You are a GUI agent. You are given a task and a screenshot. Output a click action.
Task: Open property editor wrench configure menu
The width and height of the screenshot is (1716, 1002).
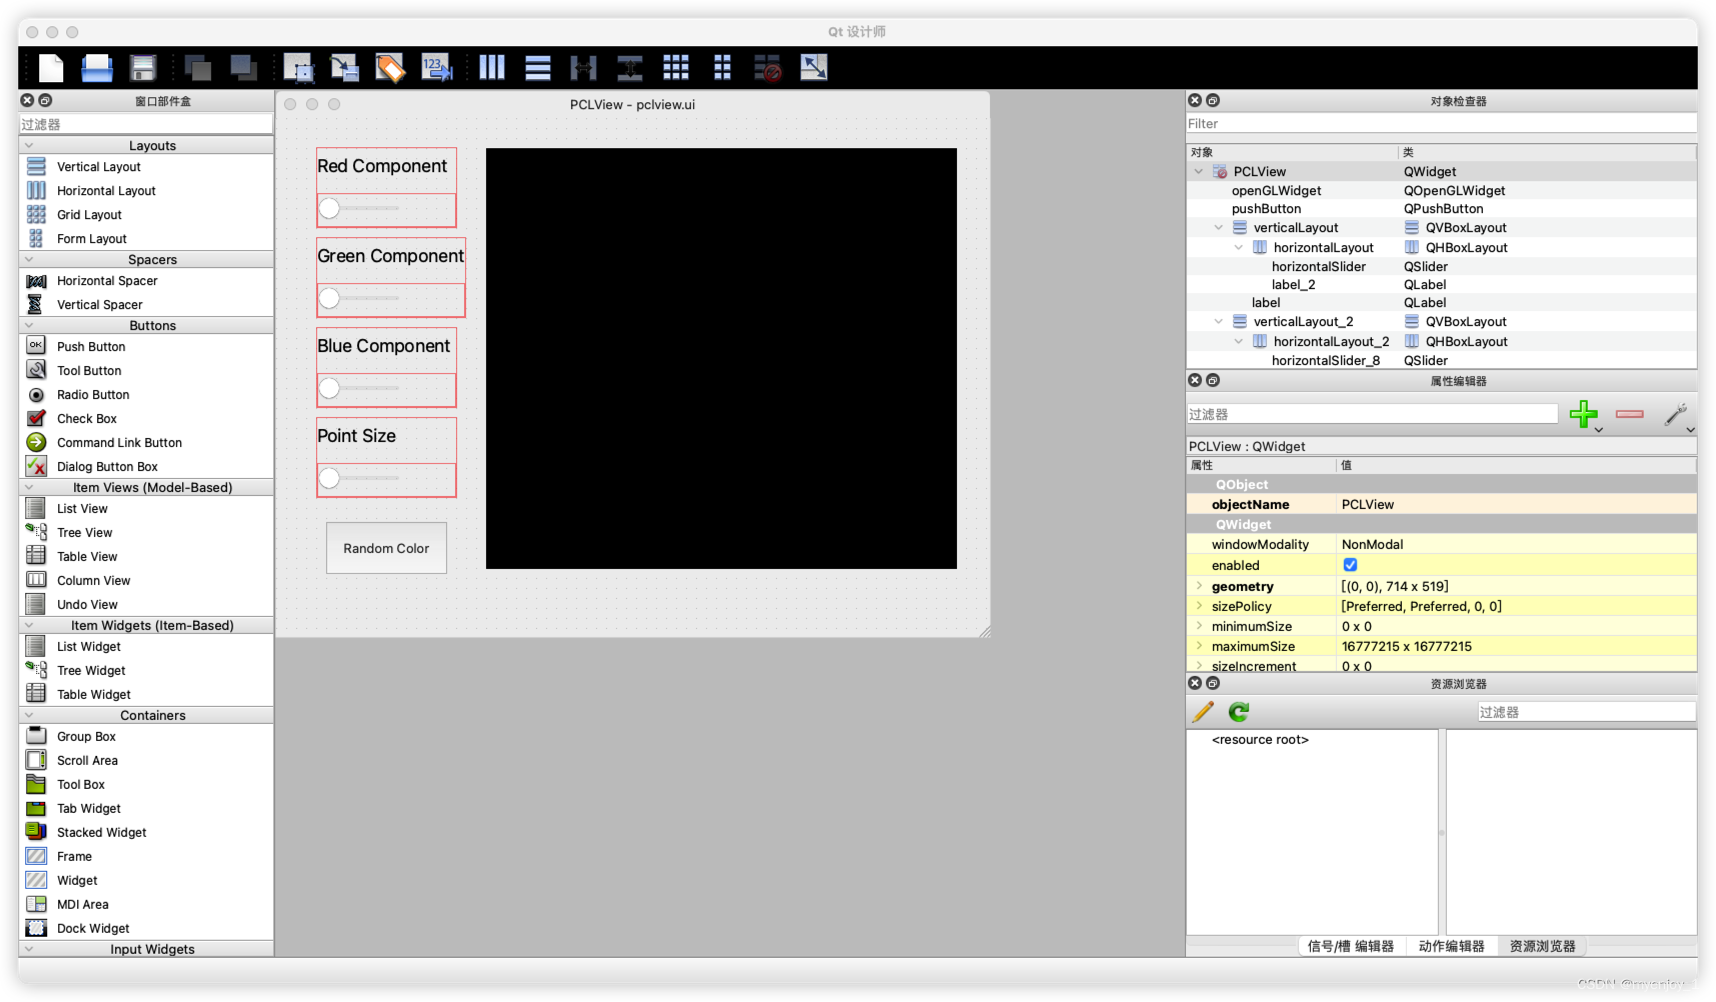1676,414
